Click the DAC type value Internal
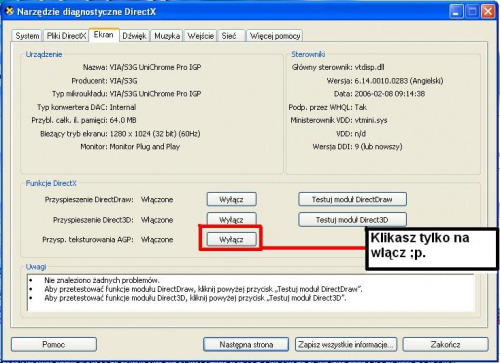 coord(123,107)
